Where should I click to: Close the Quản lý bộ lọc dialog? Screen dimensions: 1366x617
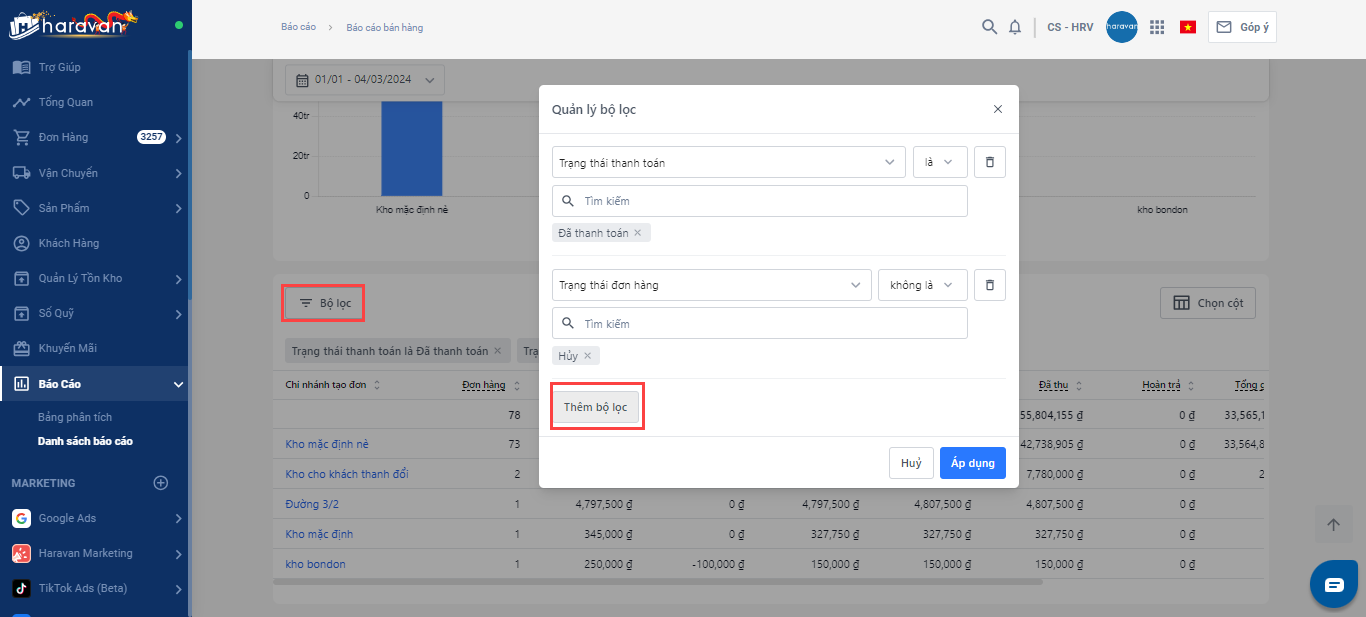click(997, 109)
